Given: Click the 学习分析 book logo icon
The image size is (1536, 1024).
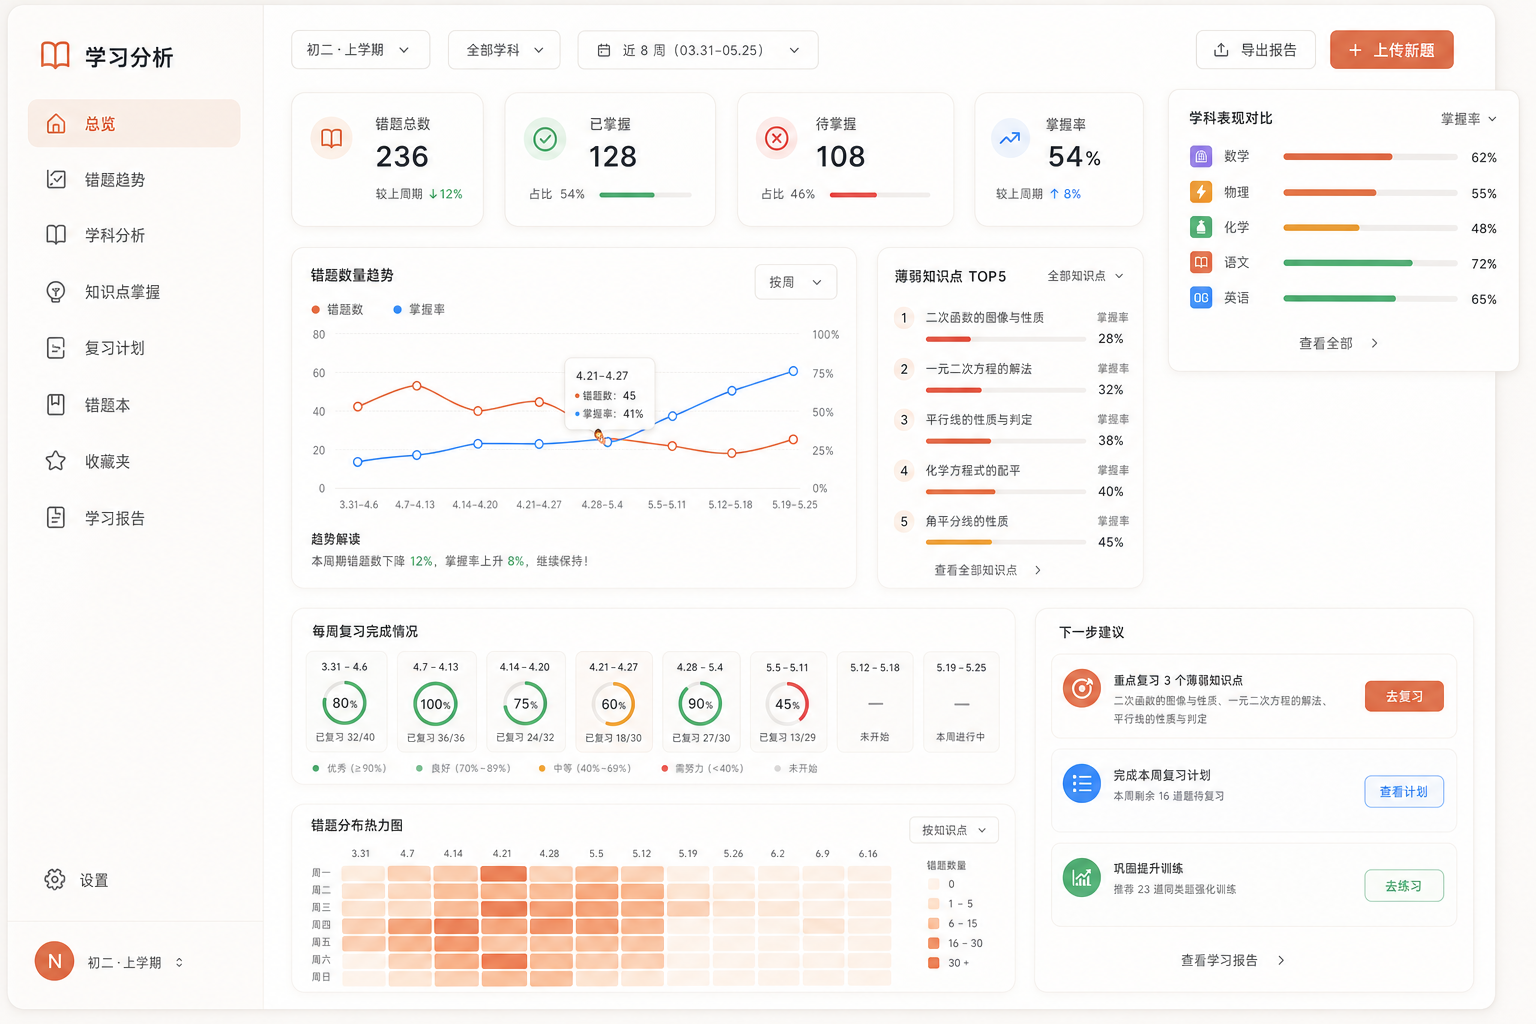Looking at the screenshot, I should [x=55, y=55].
